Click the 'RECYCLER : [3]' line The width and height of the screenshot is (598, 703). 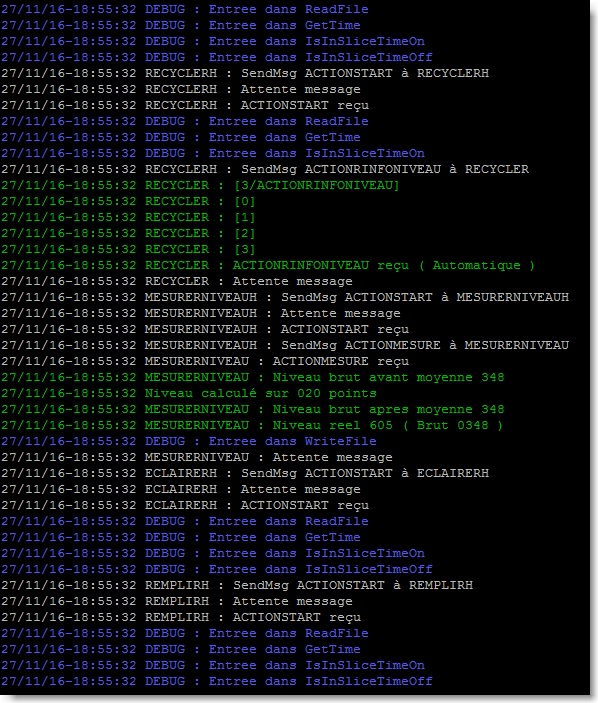128,250
